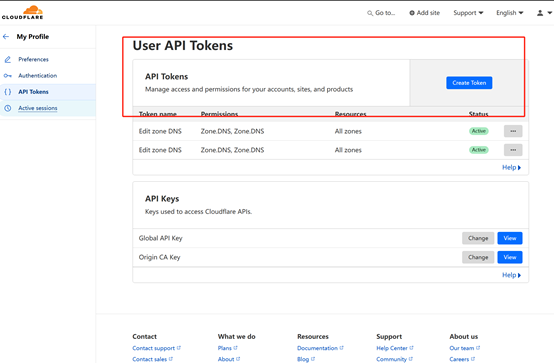Open options for first Edit zone DNS token

pyautogui.click(x=513, y=131)
